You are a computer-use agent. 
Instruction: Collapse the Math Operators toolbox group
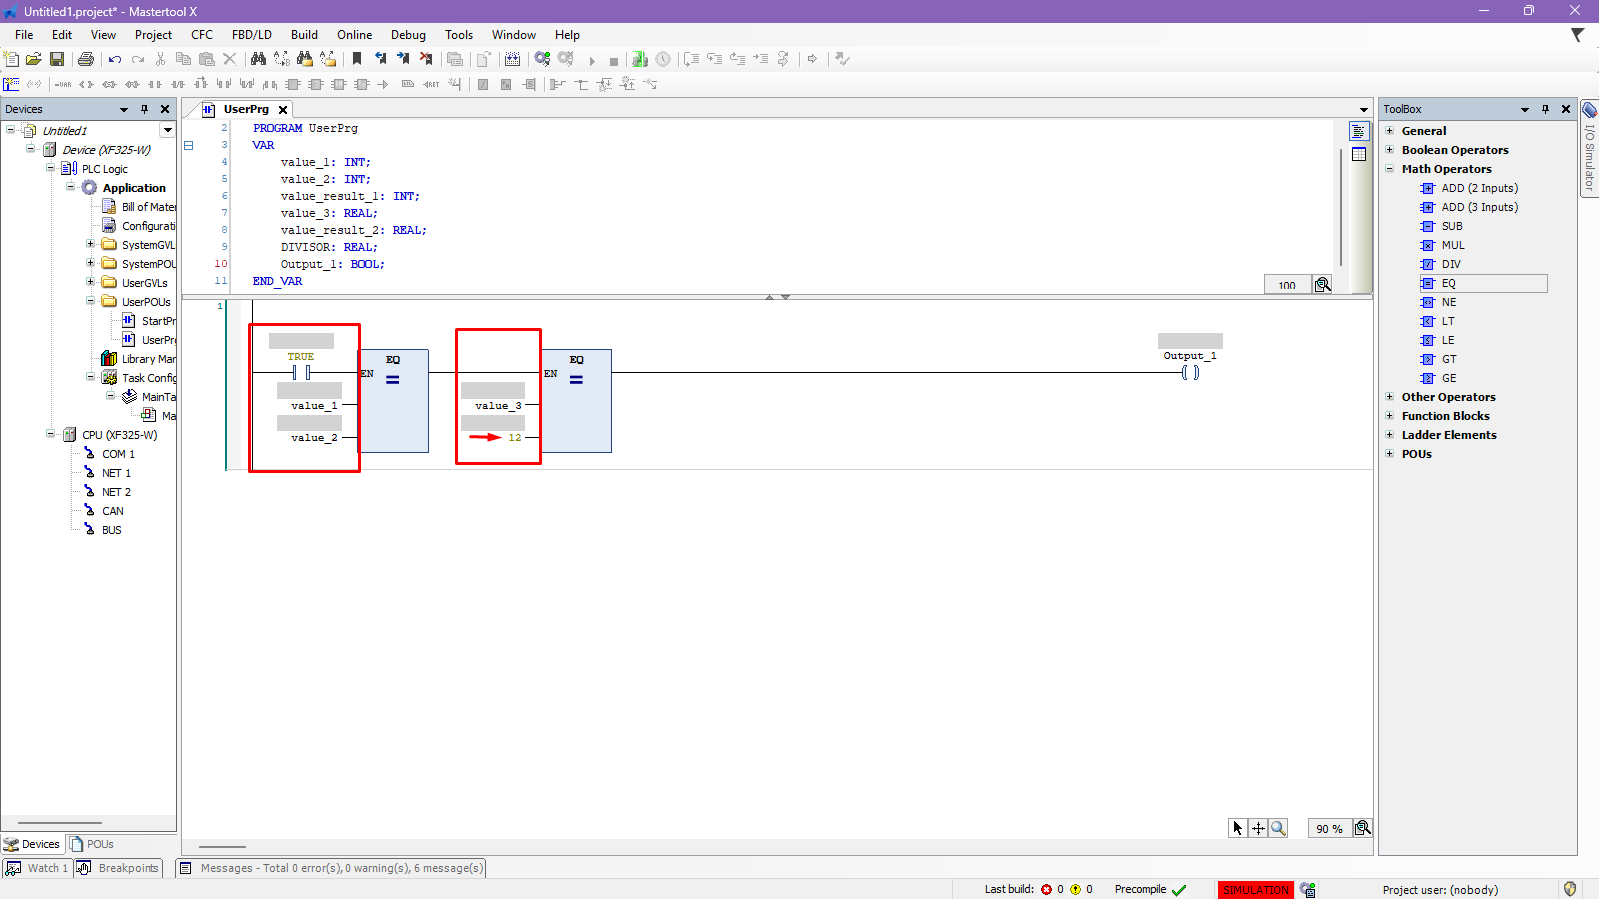point(1389,169)
